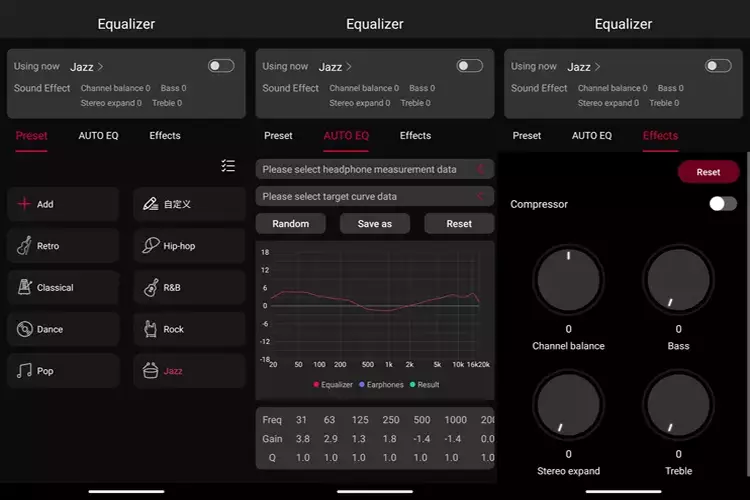Screen dimensions: 750x500
Task: Select gain value 3.8 at 31 Hz
Action: click(x=302, y=438)
